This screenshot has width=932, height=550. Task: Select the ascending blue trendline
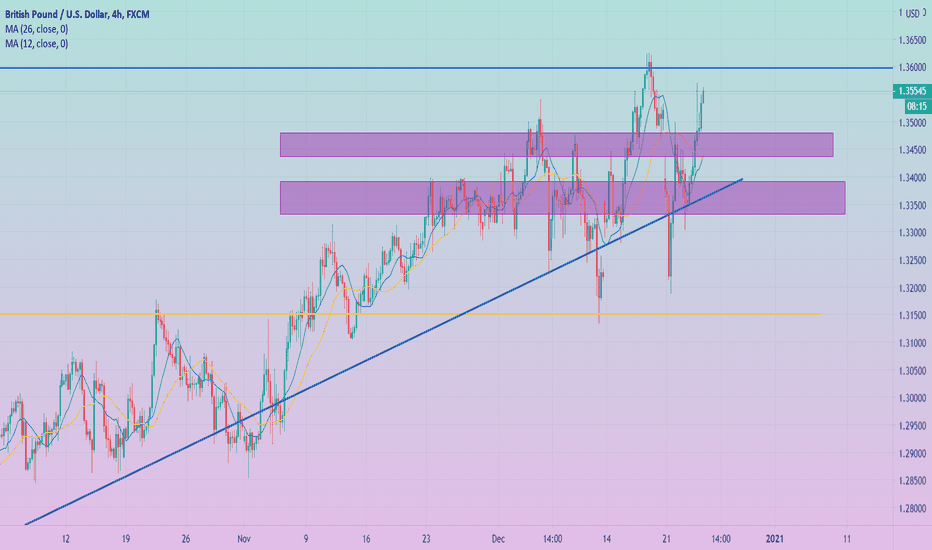383,352
